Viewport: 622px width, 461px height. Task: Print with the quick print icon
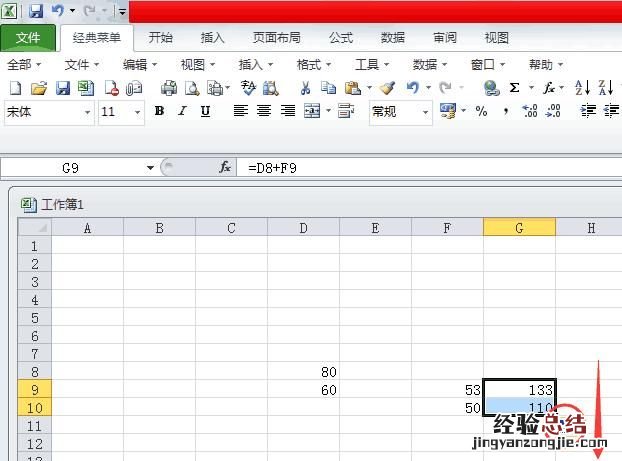point(169,88)
